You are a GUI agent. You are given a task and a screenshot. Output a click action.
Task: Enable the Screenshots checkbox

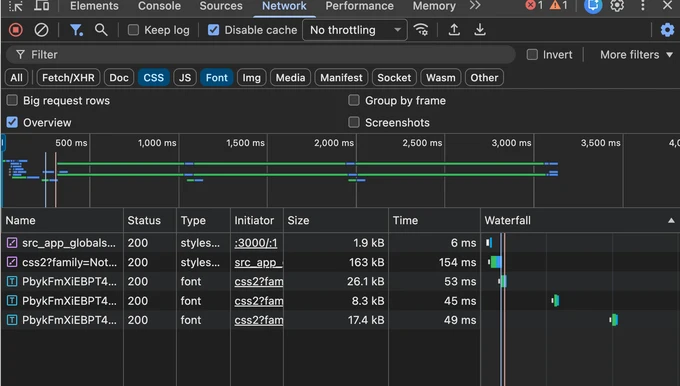click(x=354, y=122)
